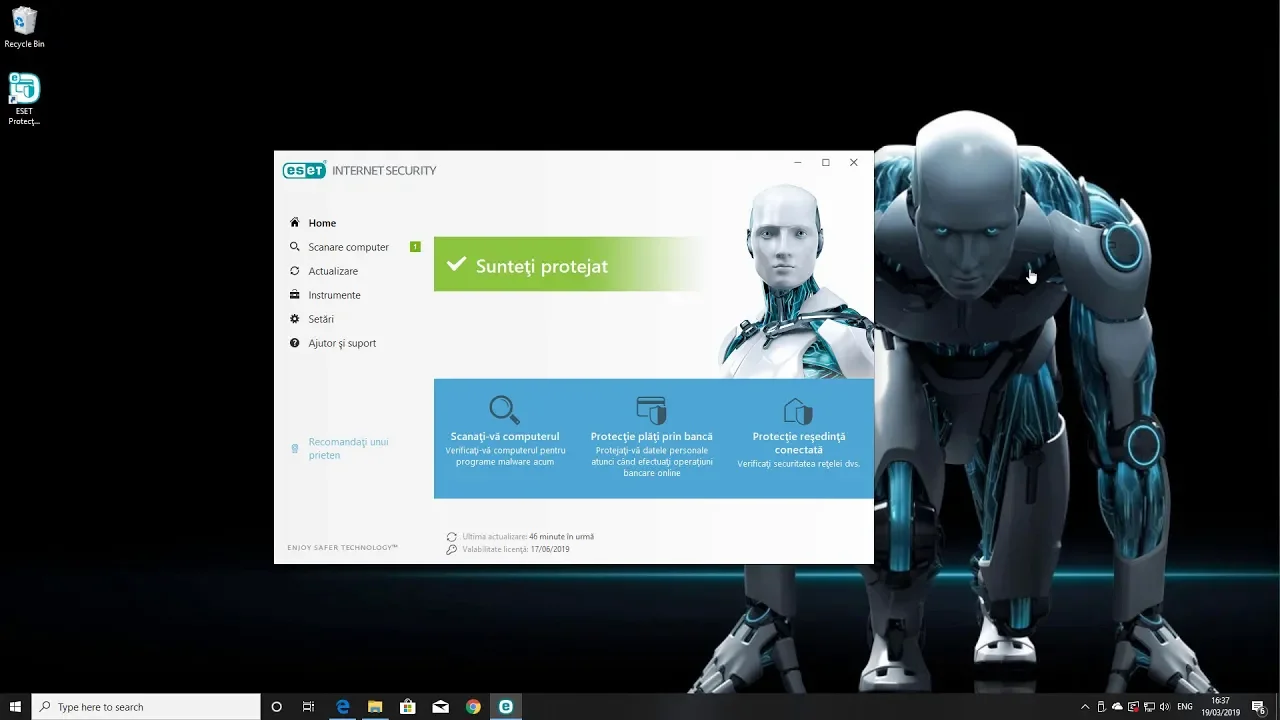Screen dimensions: 1280x720
Task: Select the ESET Protecție desktop shortcut
Action: coord(24,99)
